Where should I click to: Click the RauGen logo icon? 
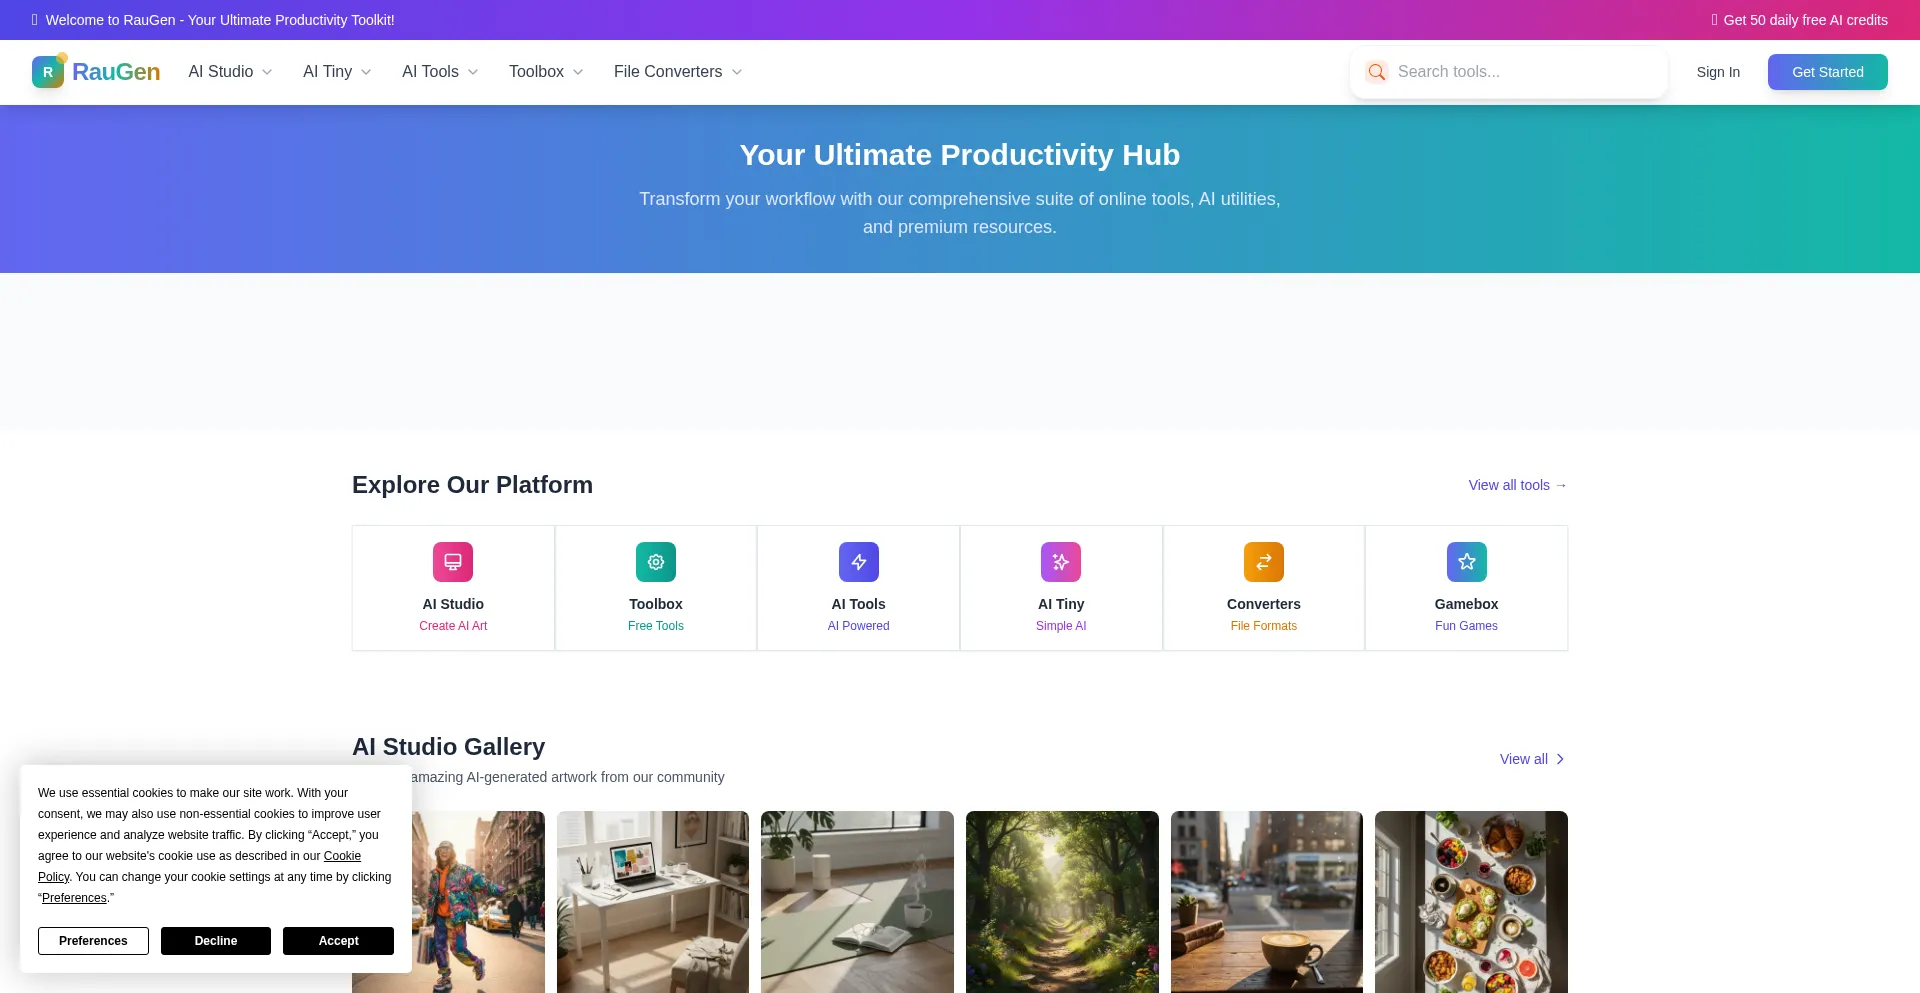(x=48, y=72)
